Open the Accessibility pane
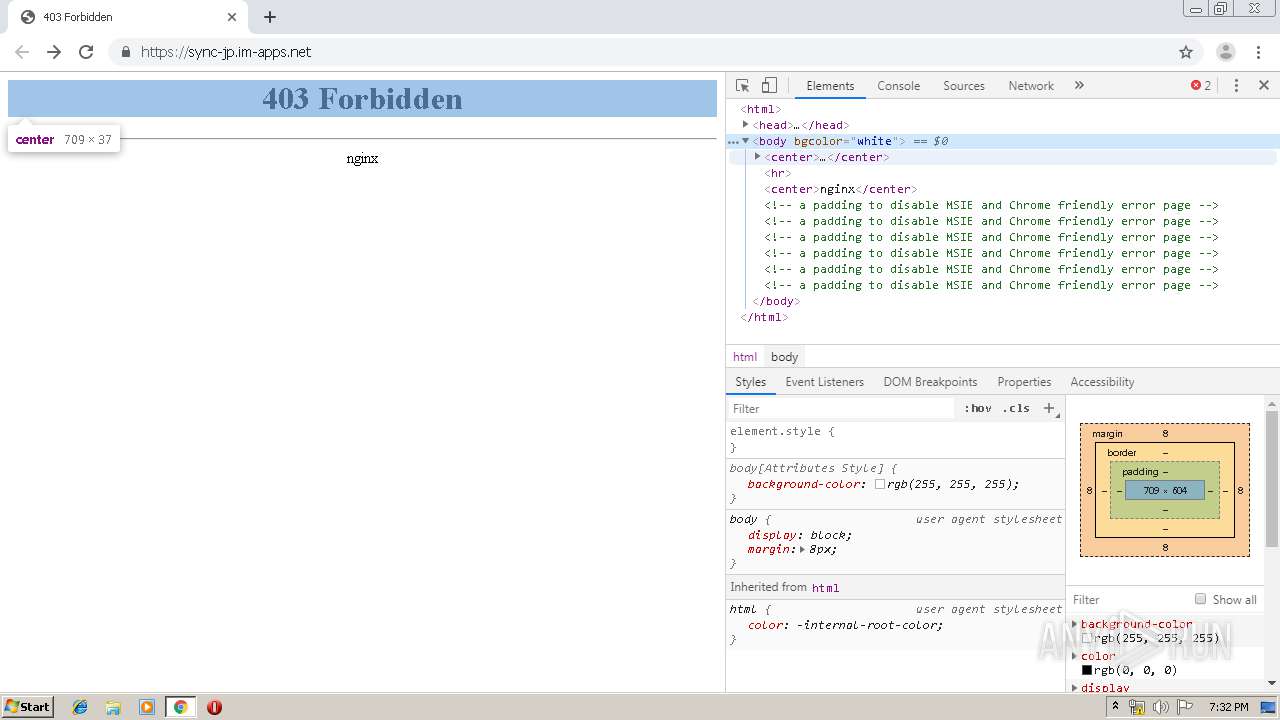The height and width of the screenshot is (720, 1280). coord(1102,382)
